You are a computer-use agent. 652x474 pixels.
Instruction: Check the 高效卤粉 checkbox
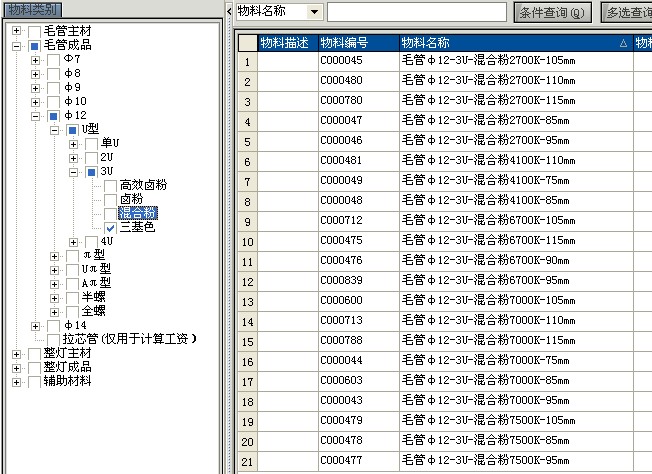coord(110,185)
